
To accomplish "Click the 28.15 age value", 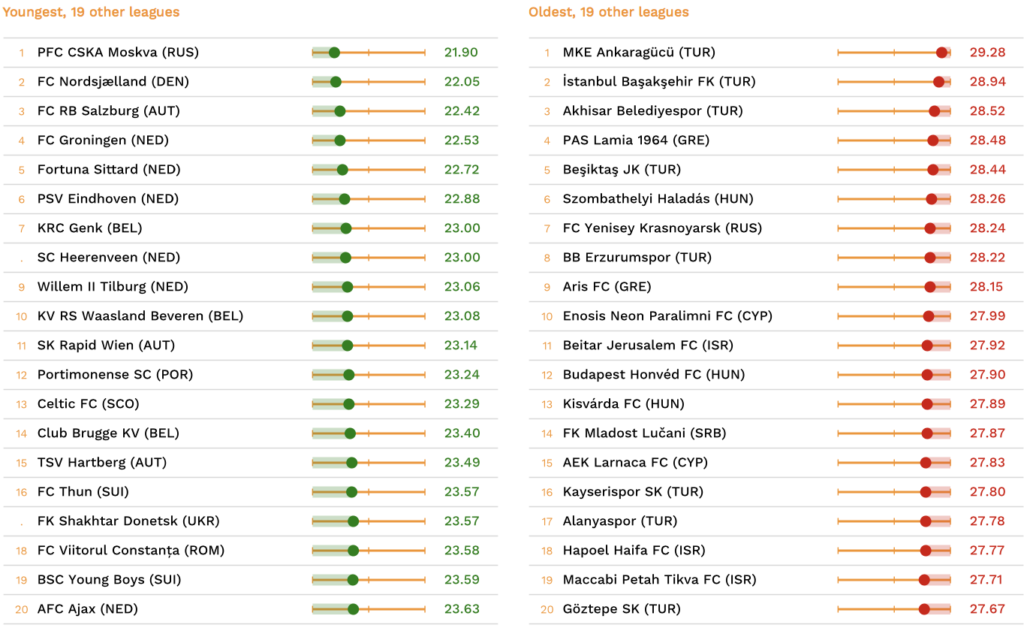I will point(986,287).
